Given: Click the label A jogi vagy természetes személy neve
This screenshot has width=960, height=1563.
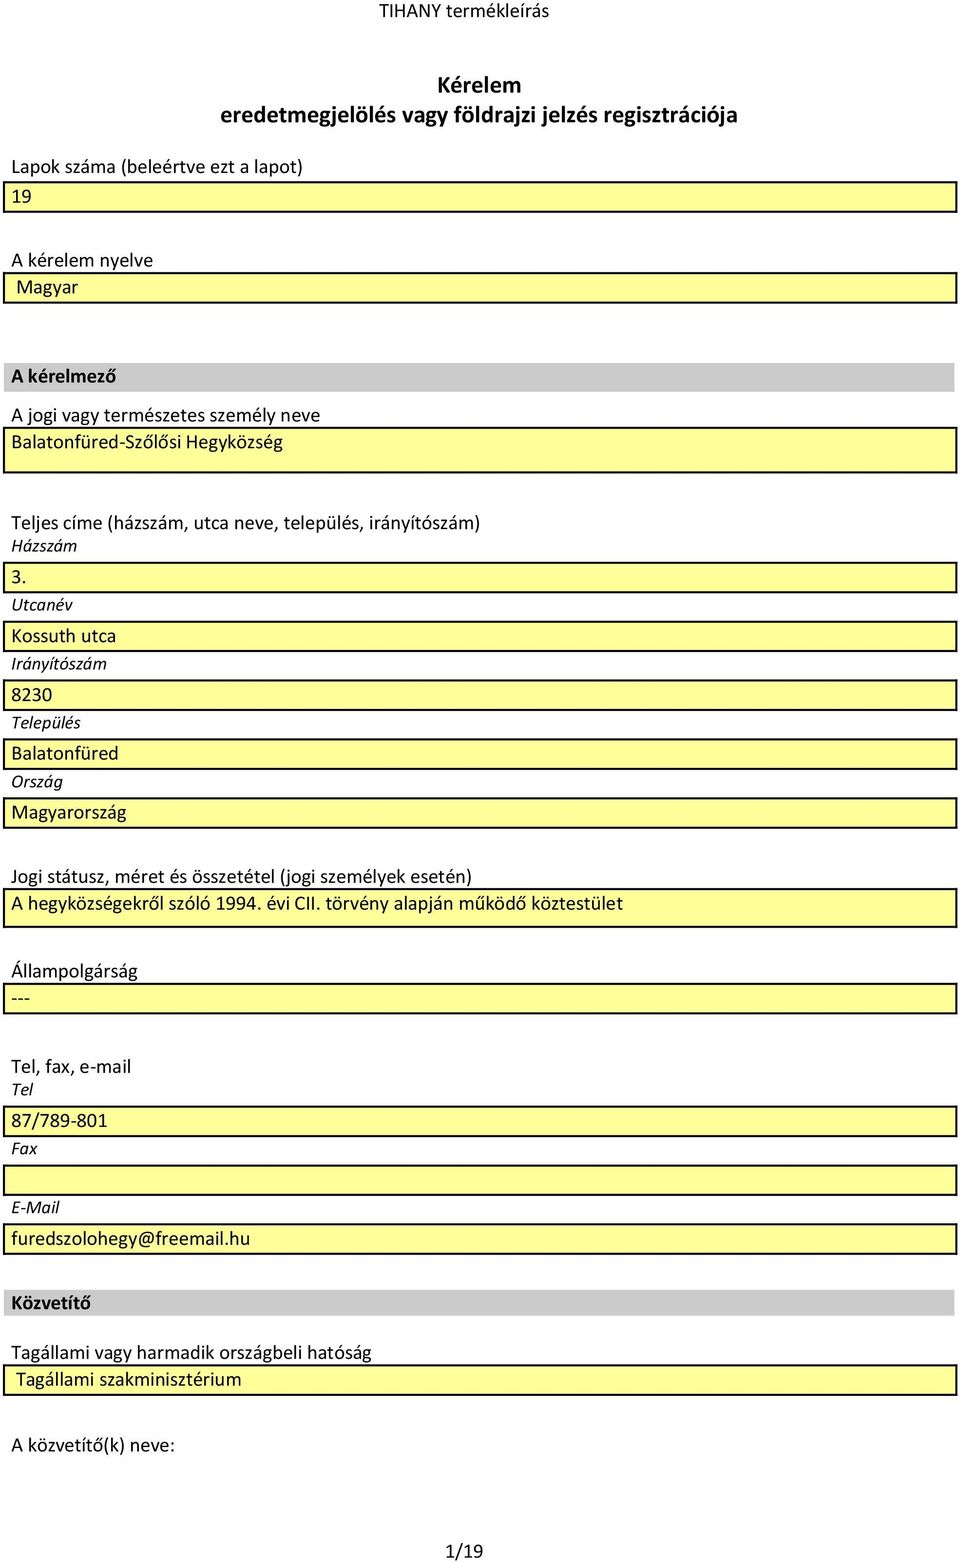Looking at the screenshot, I should pyautogui.click(x=166, y=415).
